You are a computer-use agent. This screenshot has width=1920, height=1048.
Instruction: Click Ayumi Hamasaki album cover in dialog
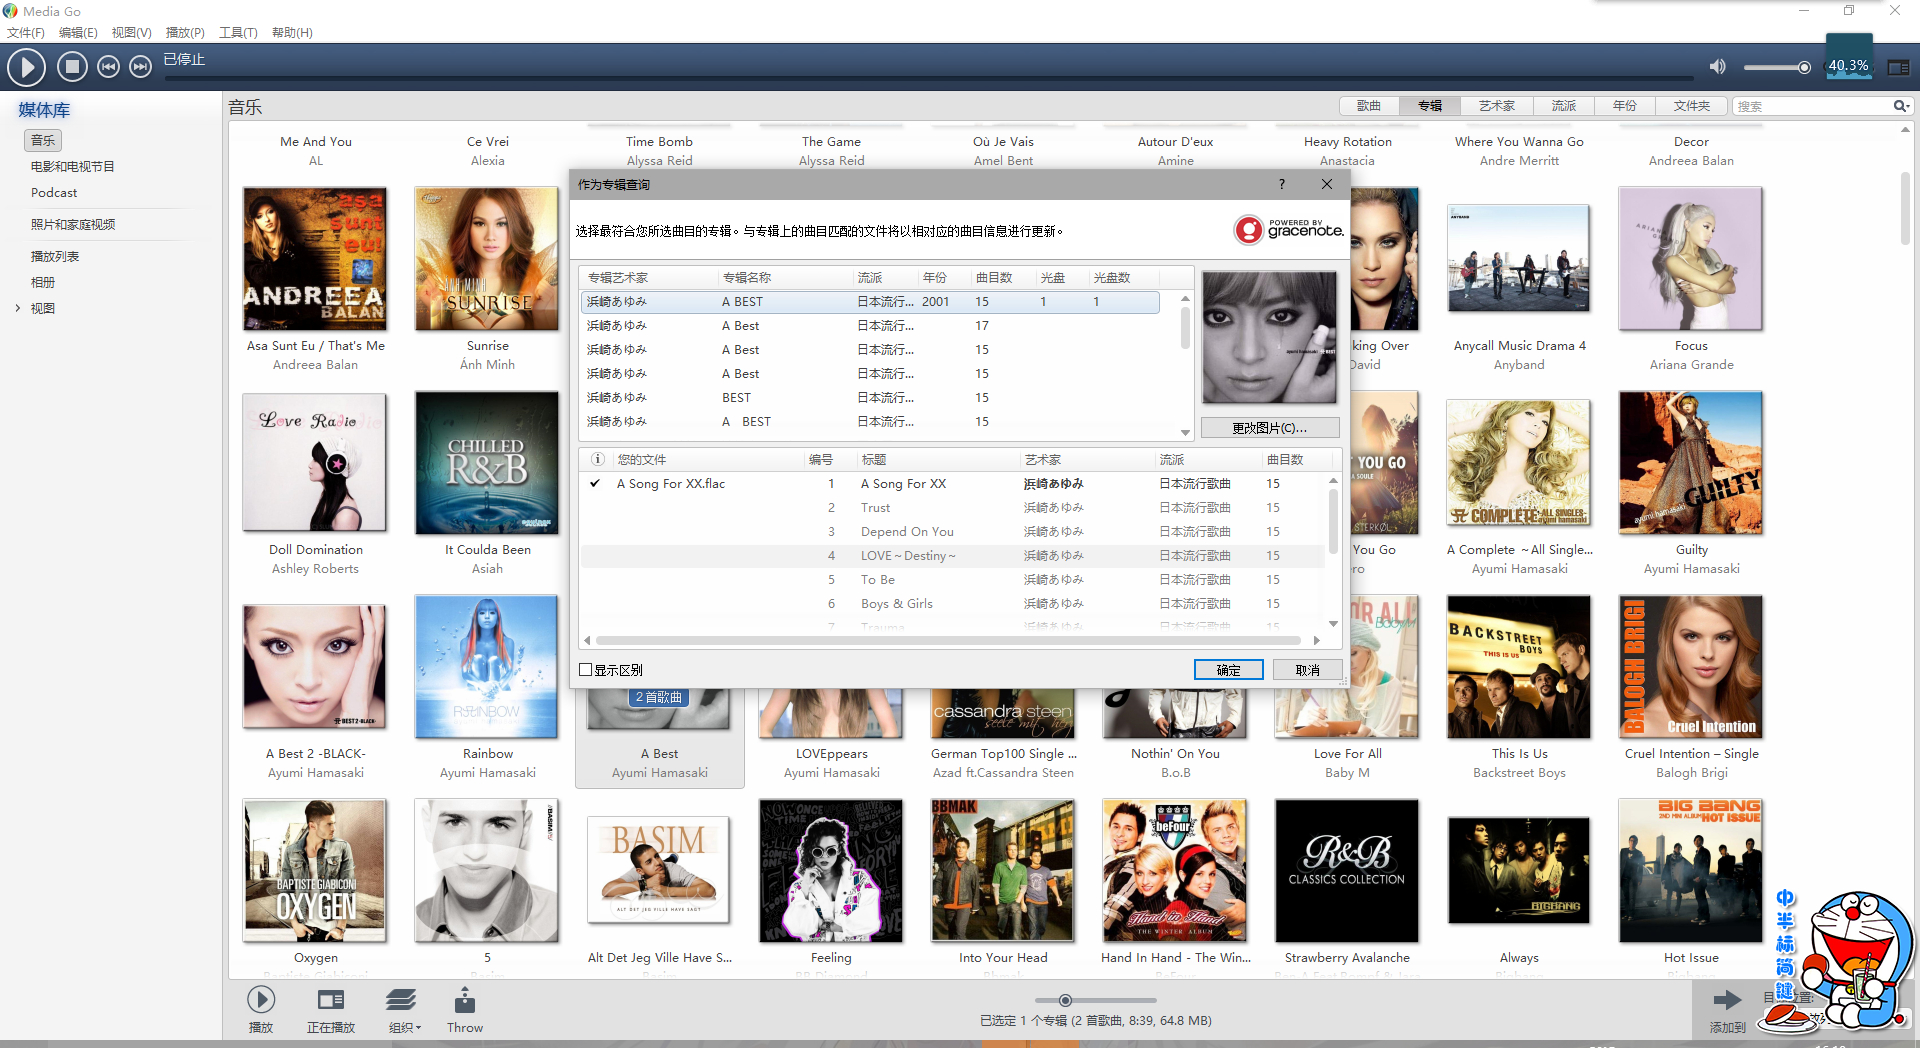click(1269, 338)
